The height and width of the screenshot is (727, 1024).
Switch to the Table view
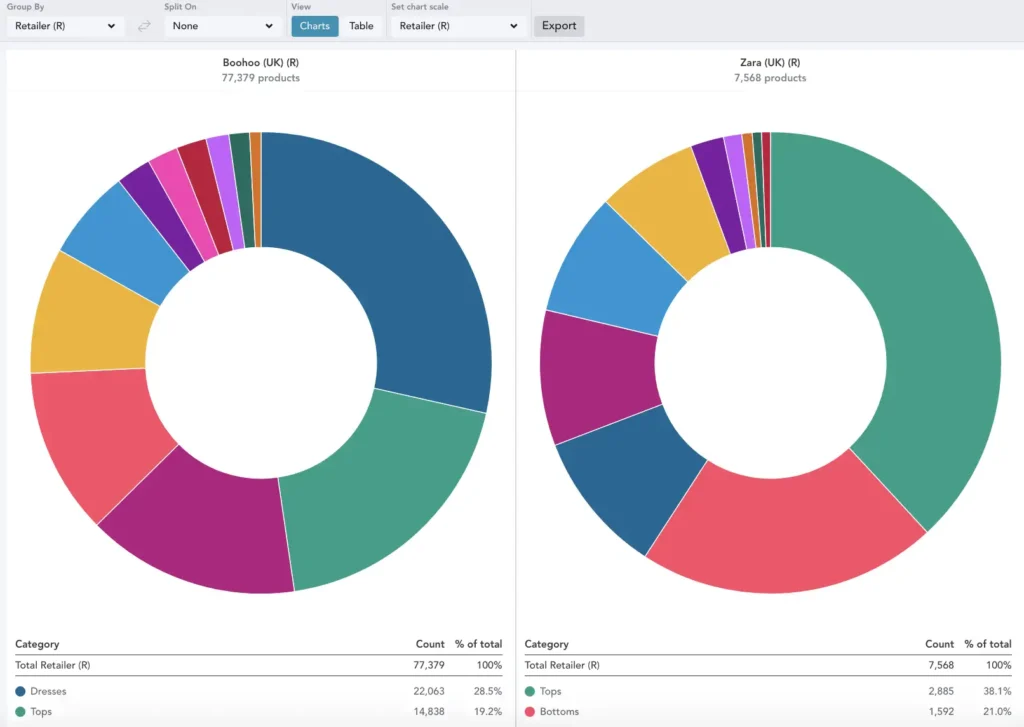pos(361,26)
